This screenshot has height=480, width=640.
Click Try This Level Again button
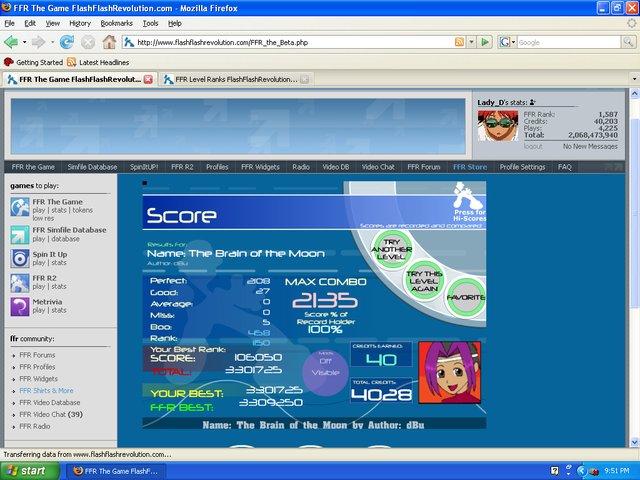click(424, 281)
